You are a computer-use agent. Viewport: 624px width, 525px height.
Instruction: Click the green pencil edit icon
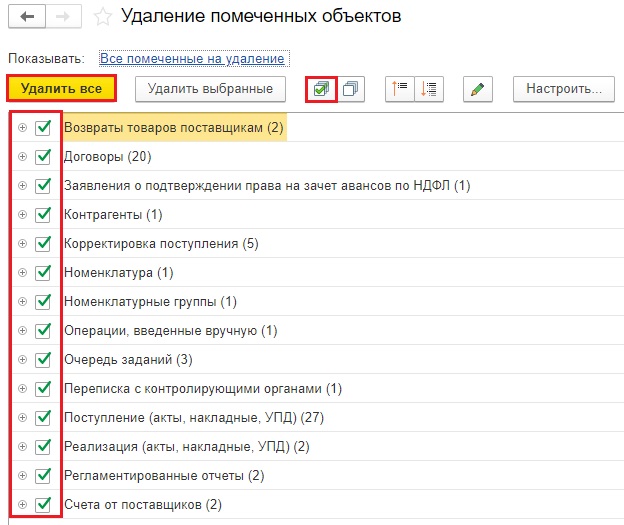click(479, 89)
